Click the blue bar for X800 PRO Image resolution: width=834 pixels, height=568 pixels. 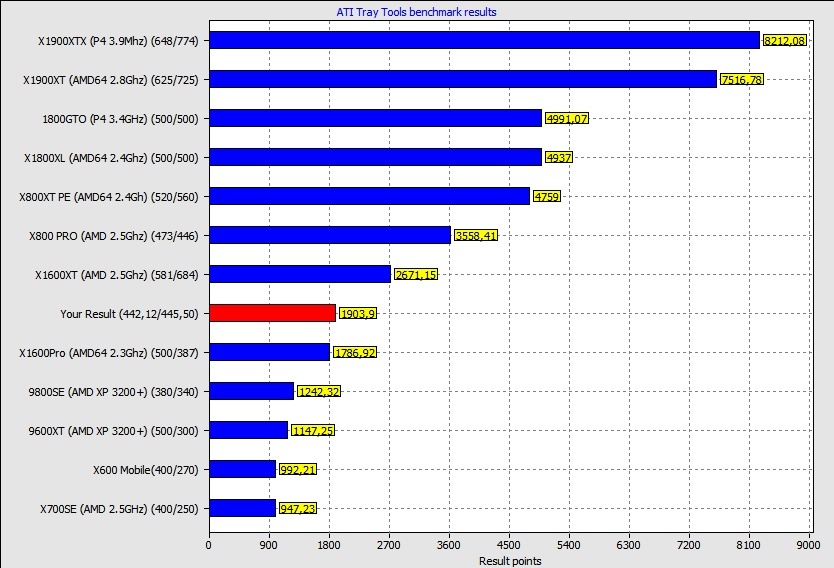click(330, 235)
